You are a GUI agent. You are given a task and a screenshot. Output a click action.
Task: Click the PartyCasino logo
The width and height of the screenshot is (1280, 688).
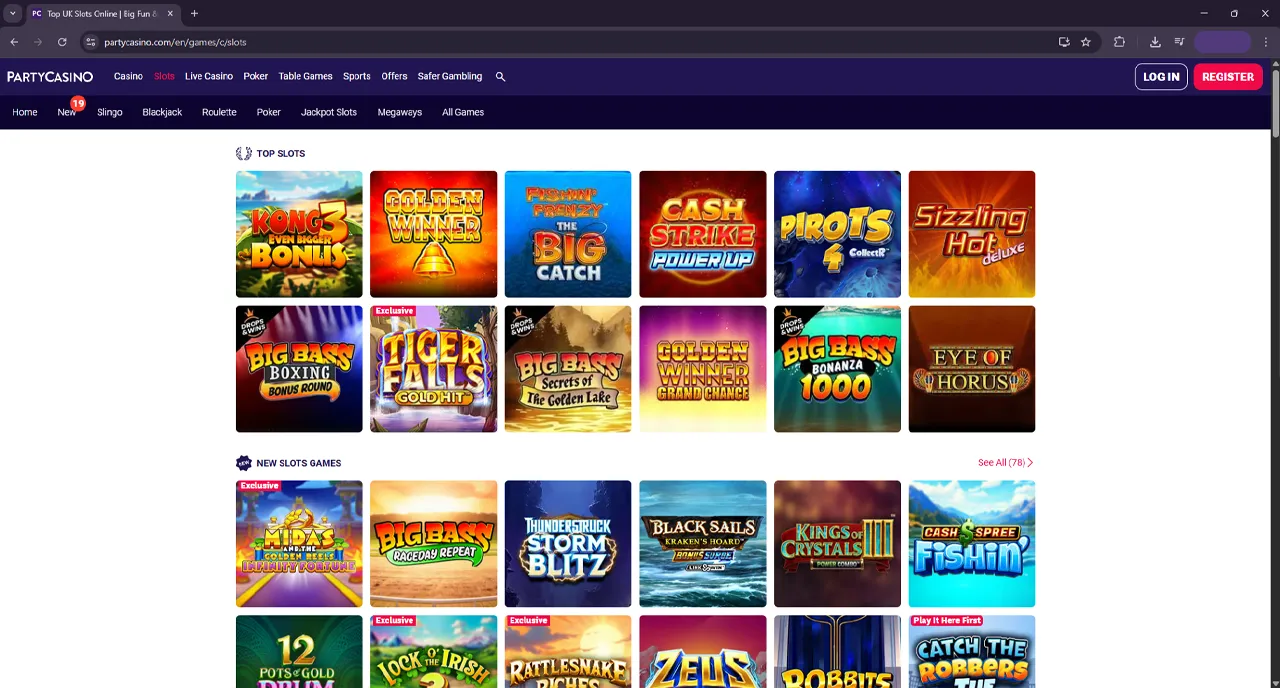tap(50, 77)
